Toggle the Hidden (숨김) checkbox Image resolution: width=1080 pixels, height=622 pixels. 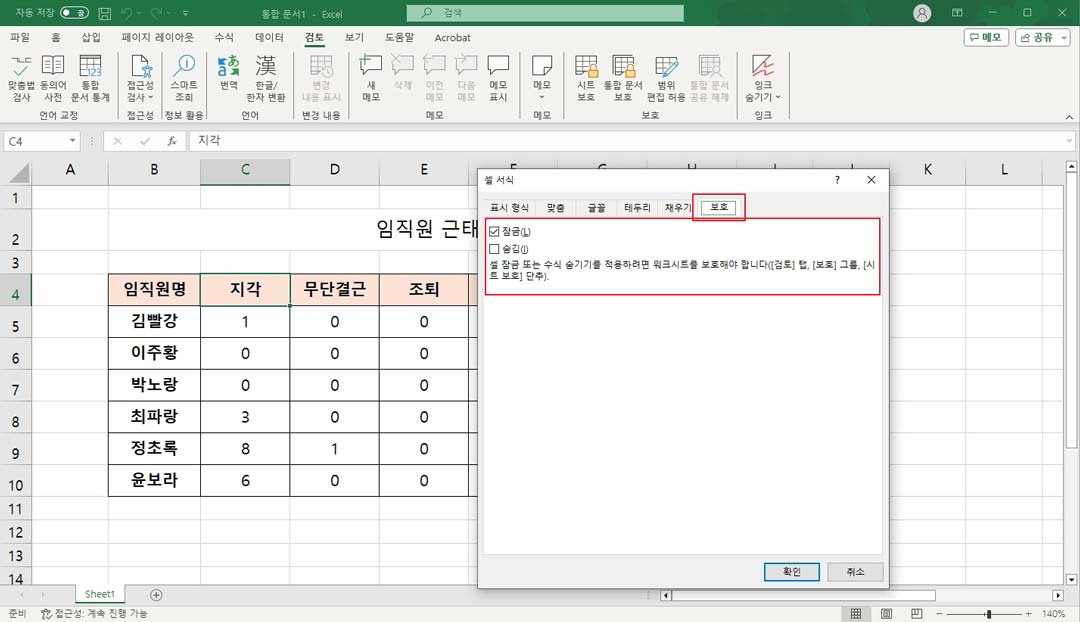pyautogui.click(x=494, y=249)
